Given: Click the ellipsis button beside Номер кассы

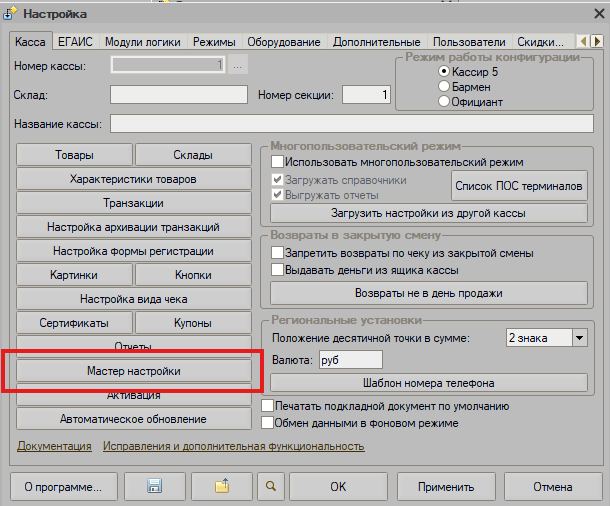Looking at the screenshot, I should click(x=238, y=66).
